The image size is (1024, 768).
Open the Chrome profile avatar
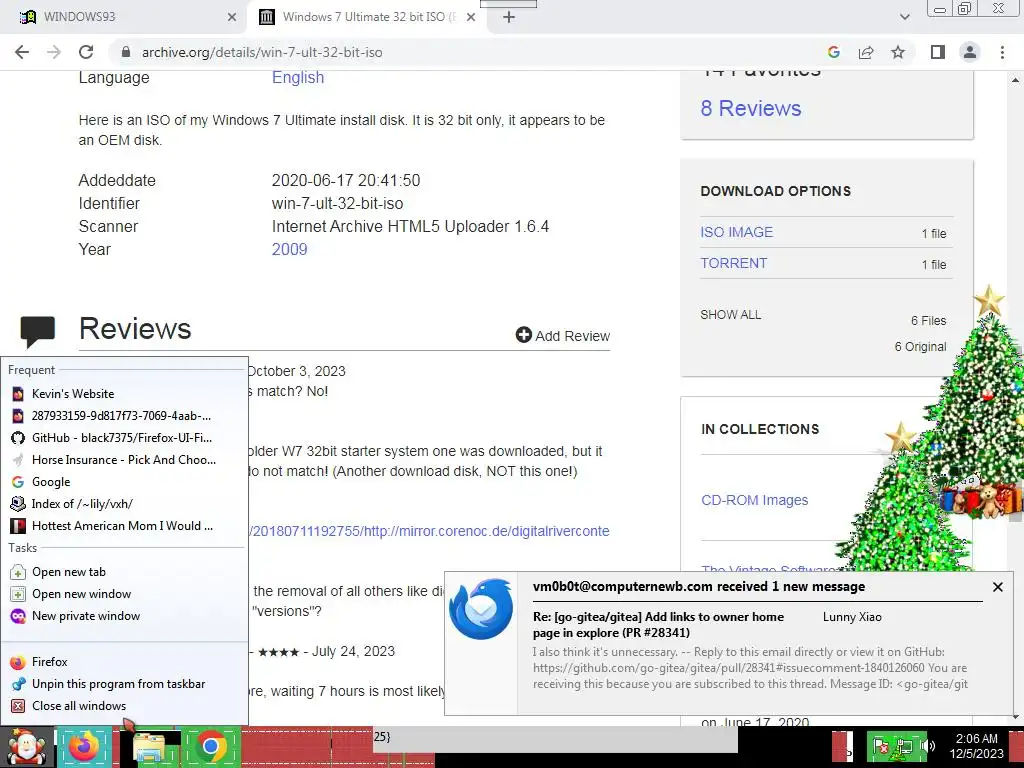[970, 52]
